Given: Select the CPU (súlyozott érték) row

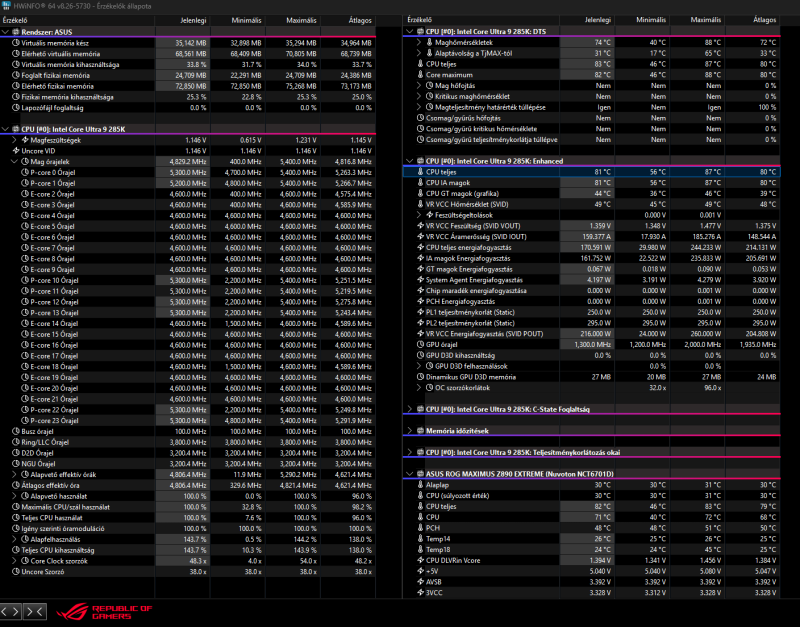Looking at the screenshot, I should (591, 495).
